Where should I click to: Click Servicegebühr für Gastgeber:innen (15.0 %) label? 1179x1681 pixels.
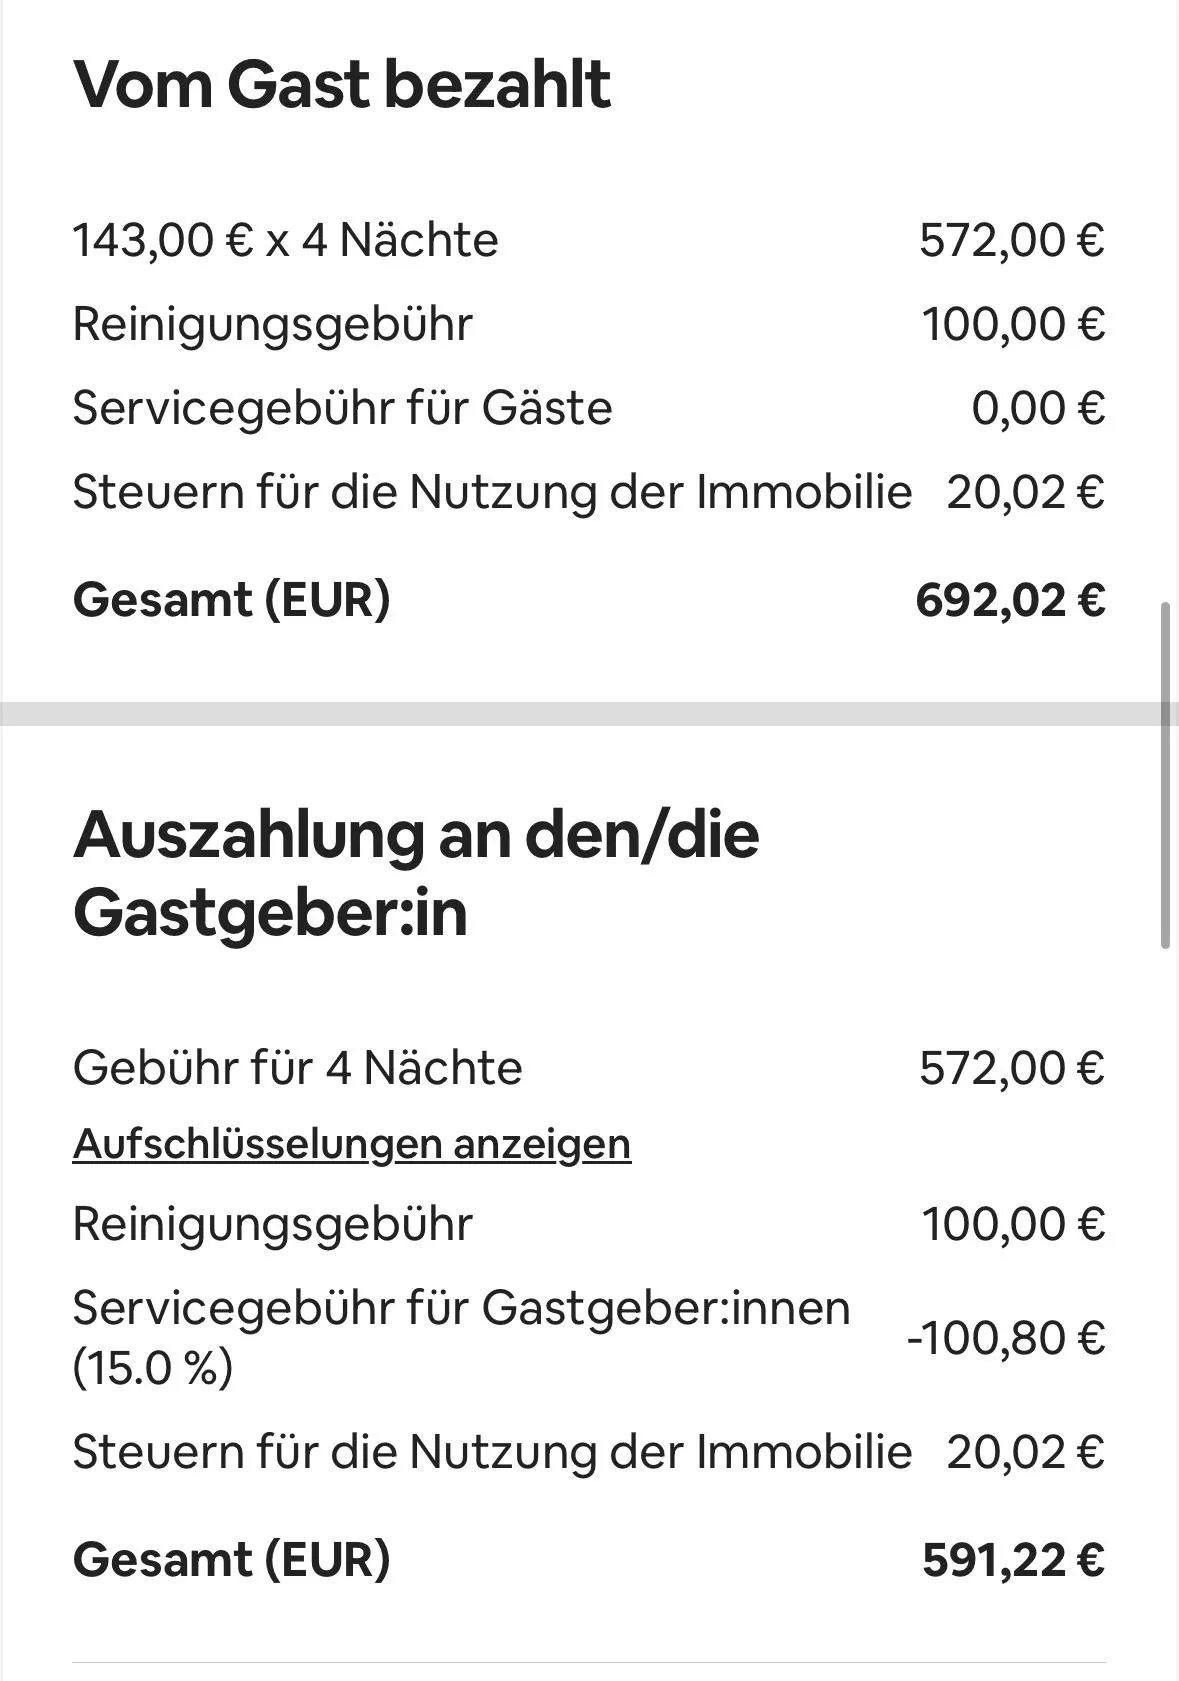462,1338
